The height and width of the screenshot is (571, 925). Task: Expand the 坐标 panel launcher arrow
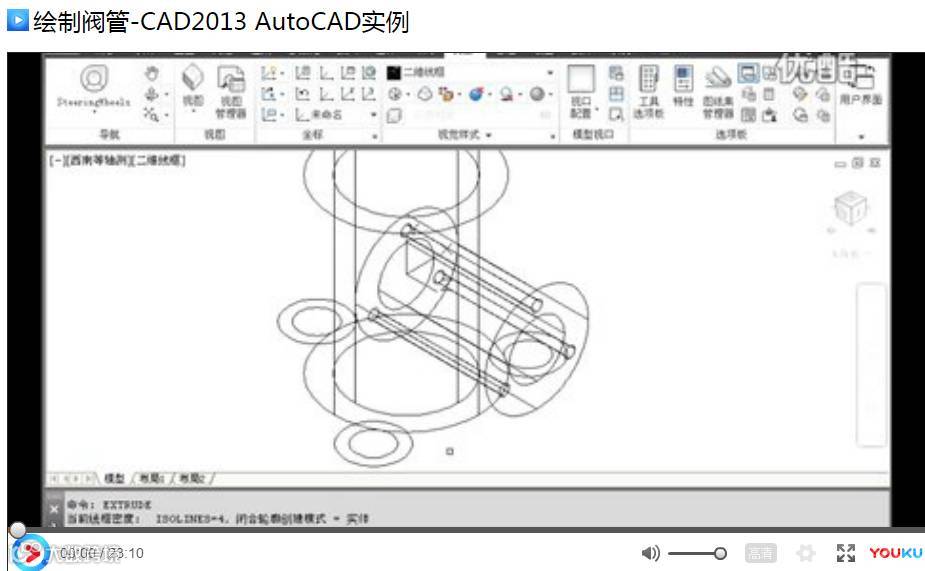(x=375, y=136)
